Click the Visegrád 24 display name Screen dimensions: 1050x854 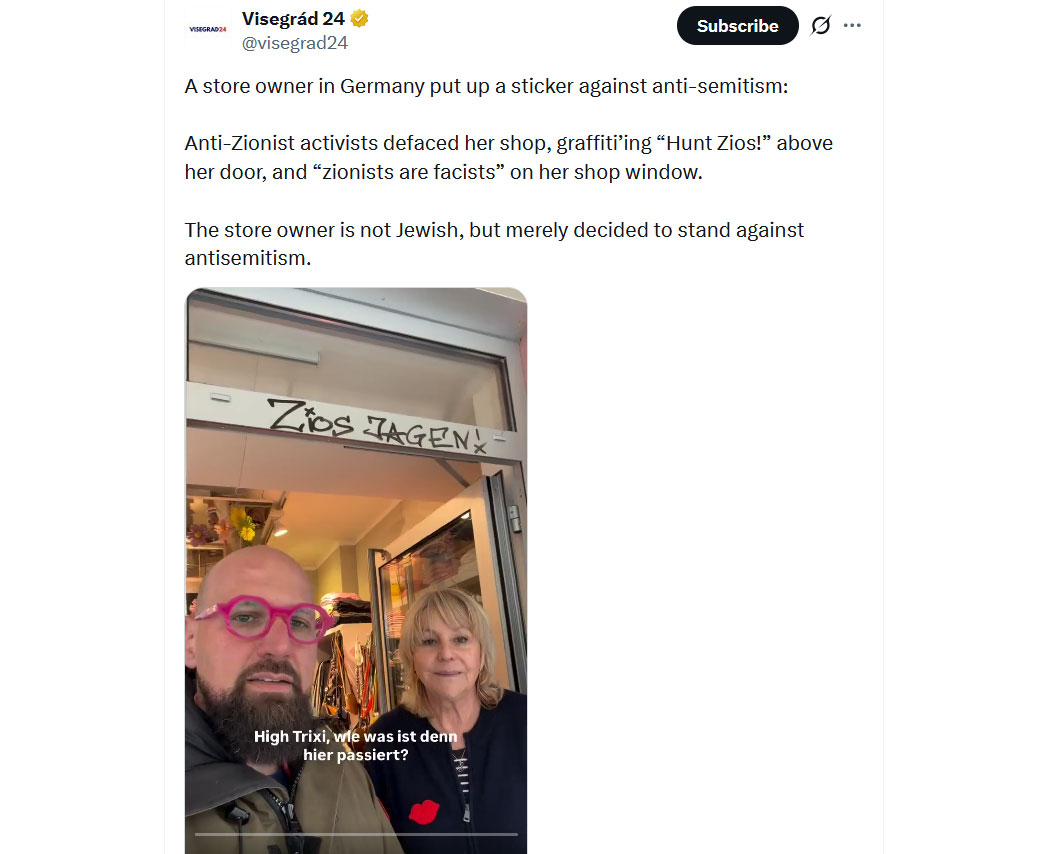tap(293, 19)
